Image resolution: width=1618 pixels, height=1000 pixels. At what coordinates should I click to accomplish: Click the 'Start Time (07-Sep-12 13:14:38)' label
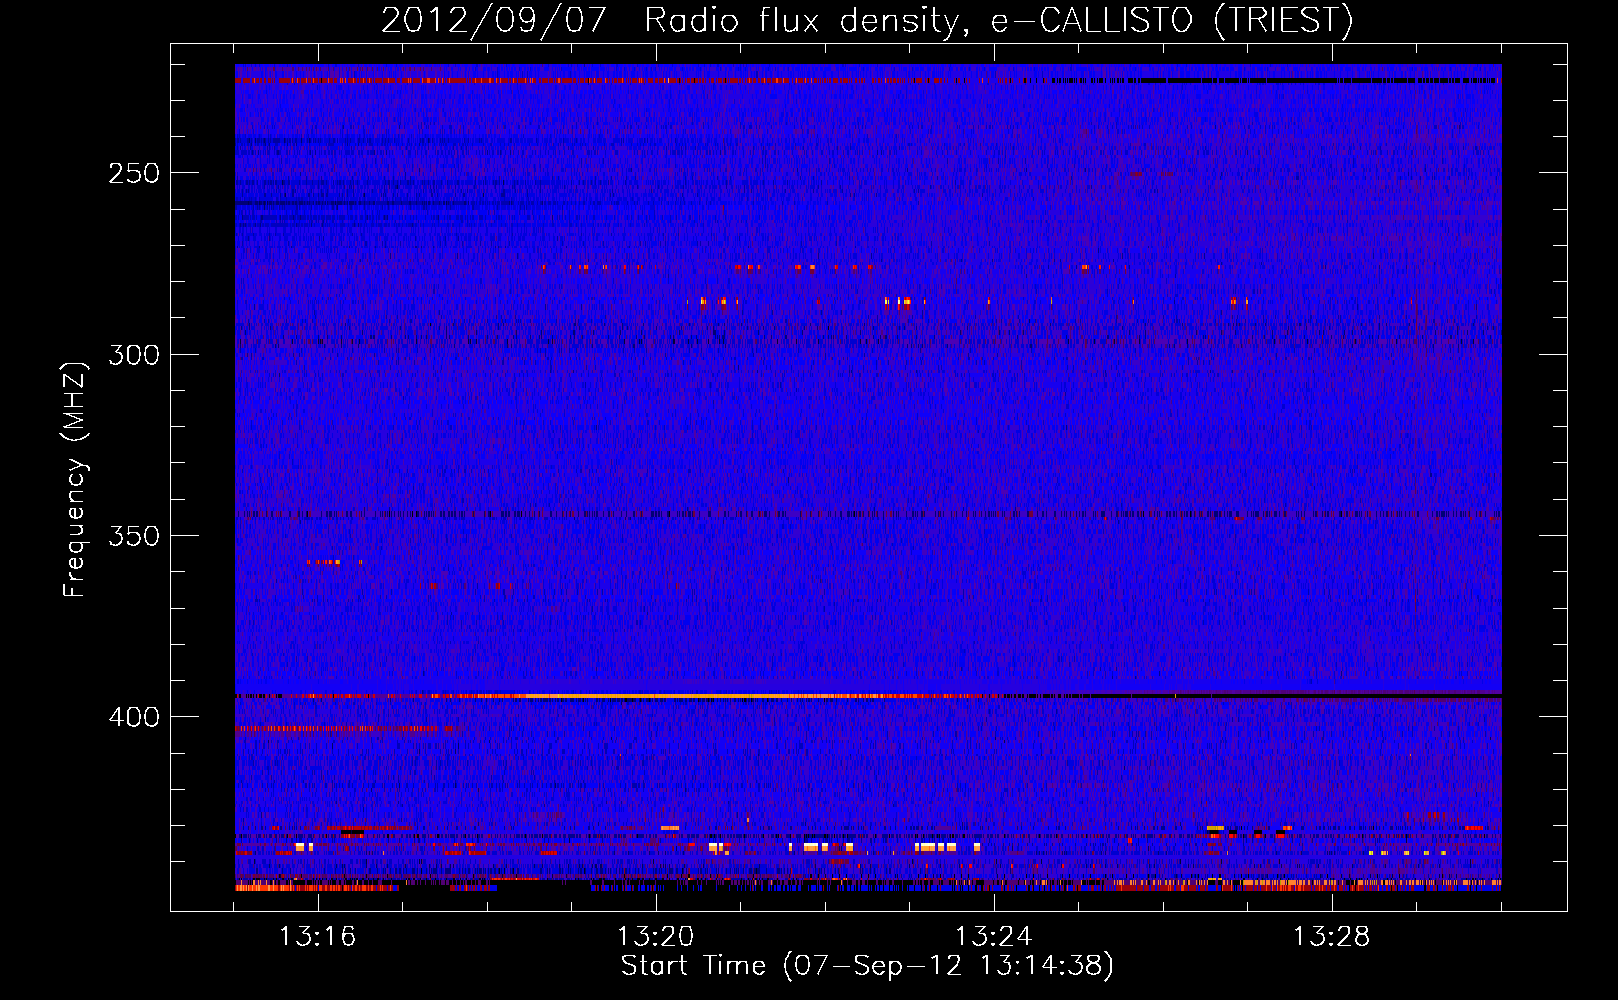(x=867, y=966)
